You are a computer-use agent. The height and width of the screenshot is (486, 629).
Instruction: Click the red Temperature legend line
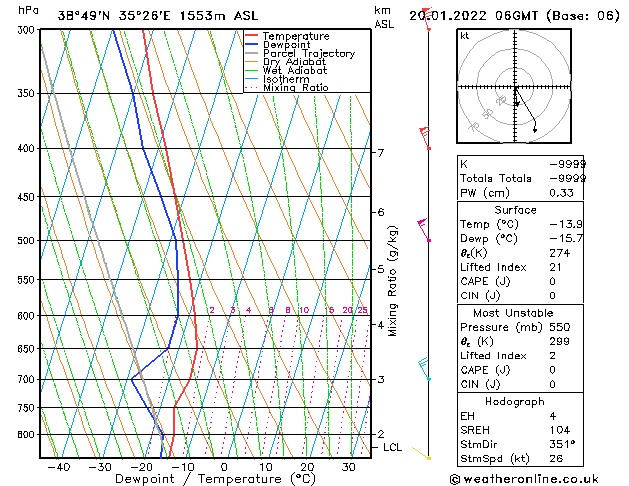point(253,36)
